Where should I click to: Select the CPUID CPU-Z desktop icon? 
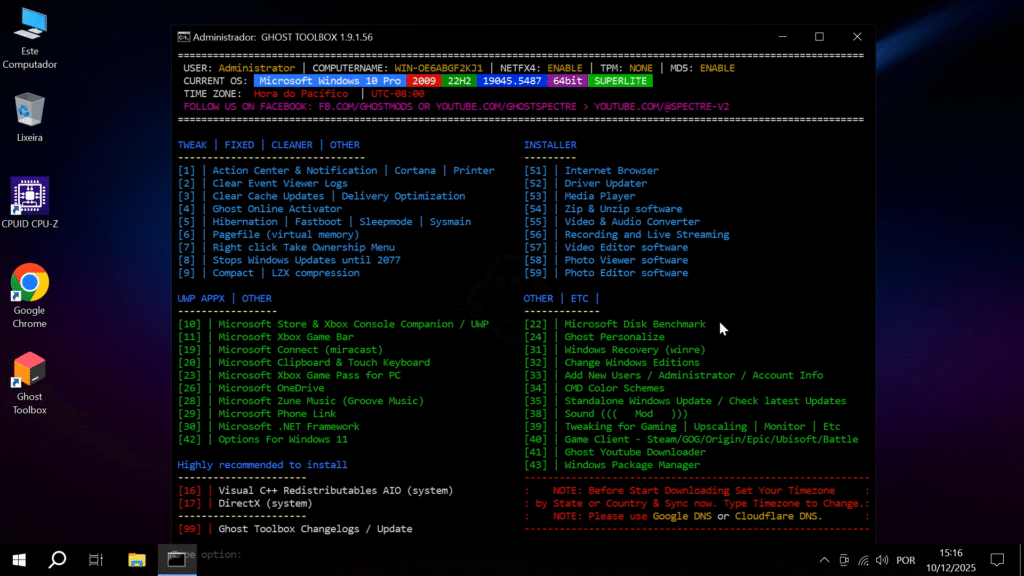coord(29,196)
